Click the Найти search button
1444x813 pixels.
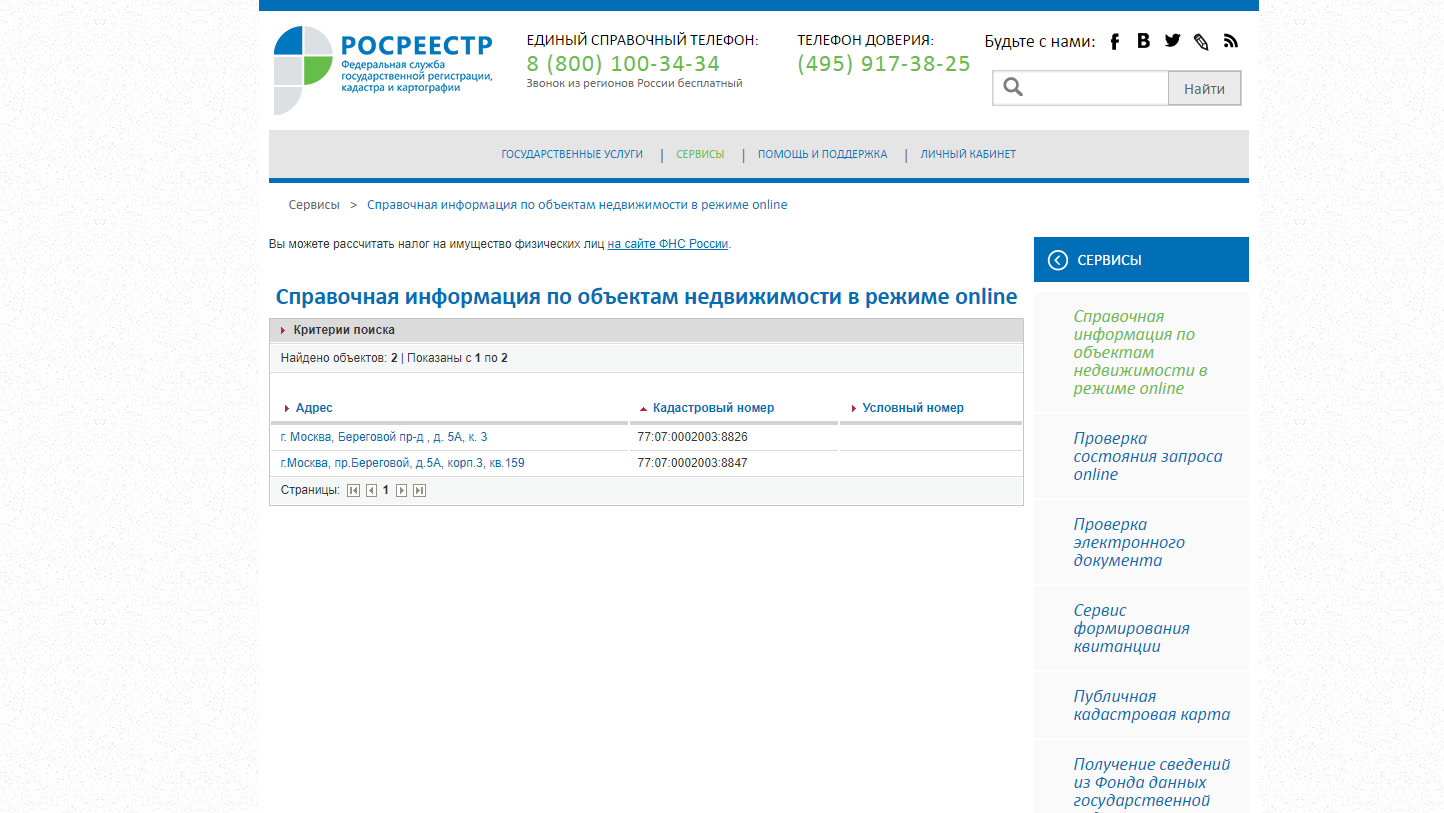click(1204, 88)
